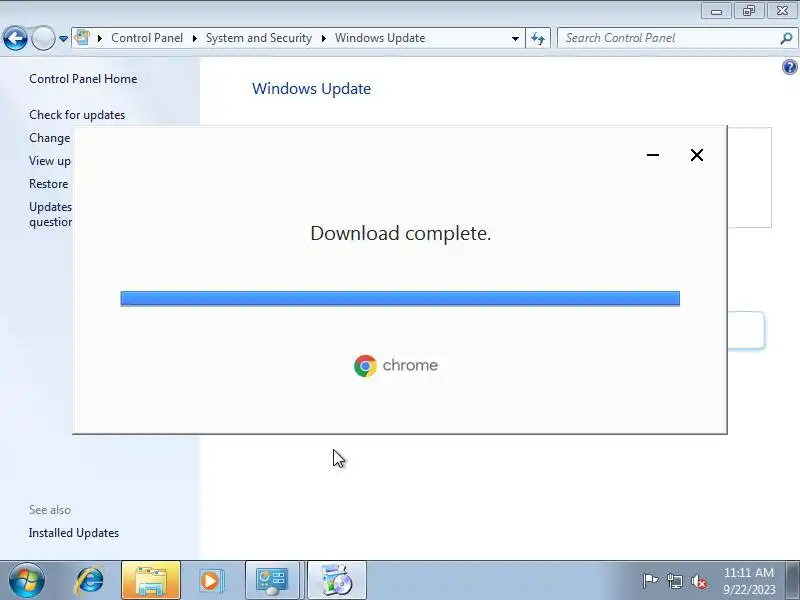
Task: Click the Windows Update page heading
Action: coord(311,89)
